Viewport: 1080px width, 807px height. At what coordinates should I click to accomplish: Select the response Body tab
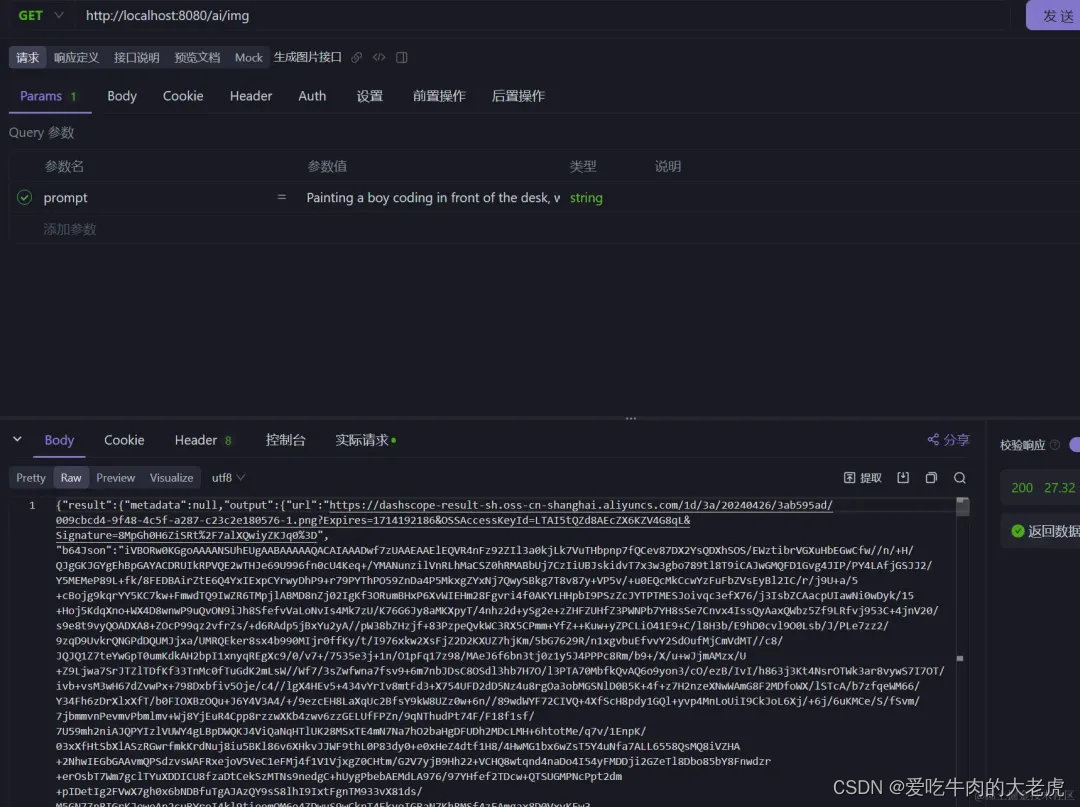tap(59, 440)
